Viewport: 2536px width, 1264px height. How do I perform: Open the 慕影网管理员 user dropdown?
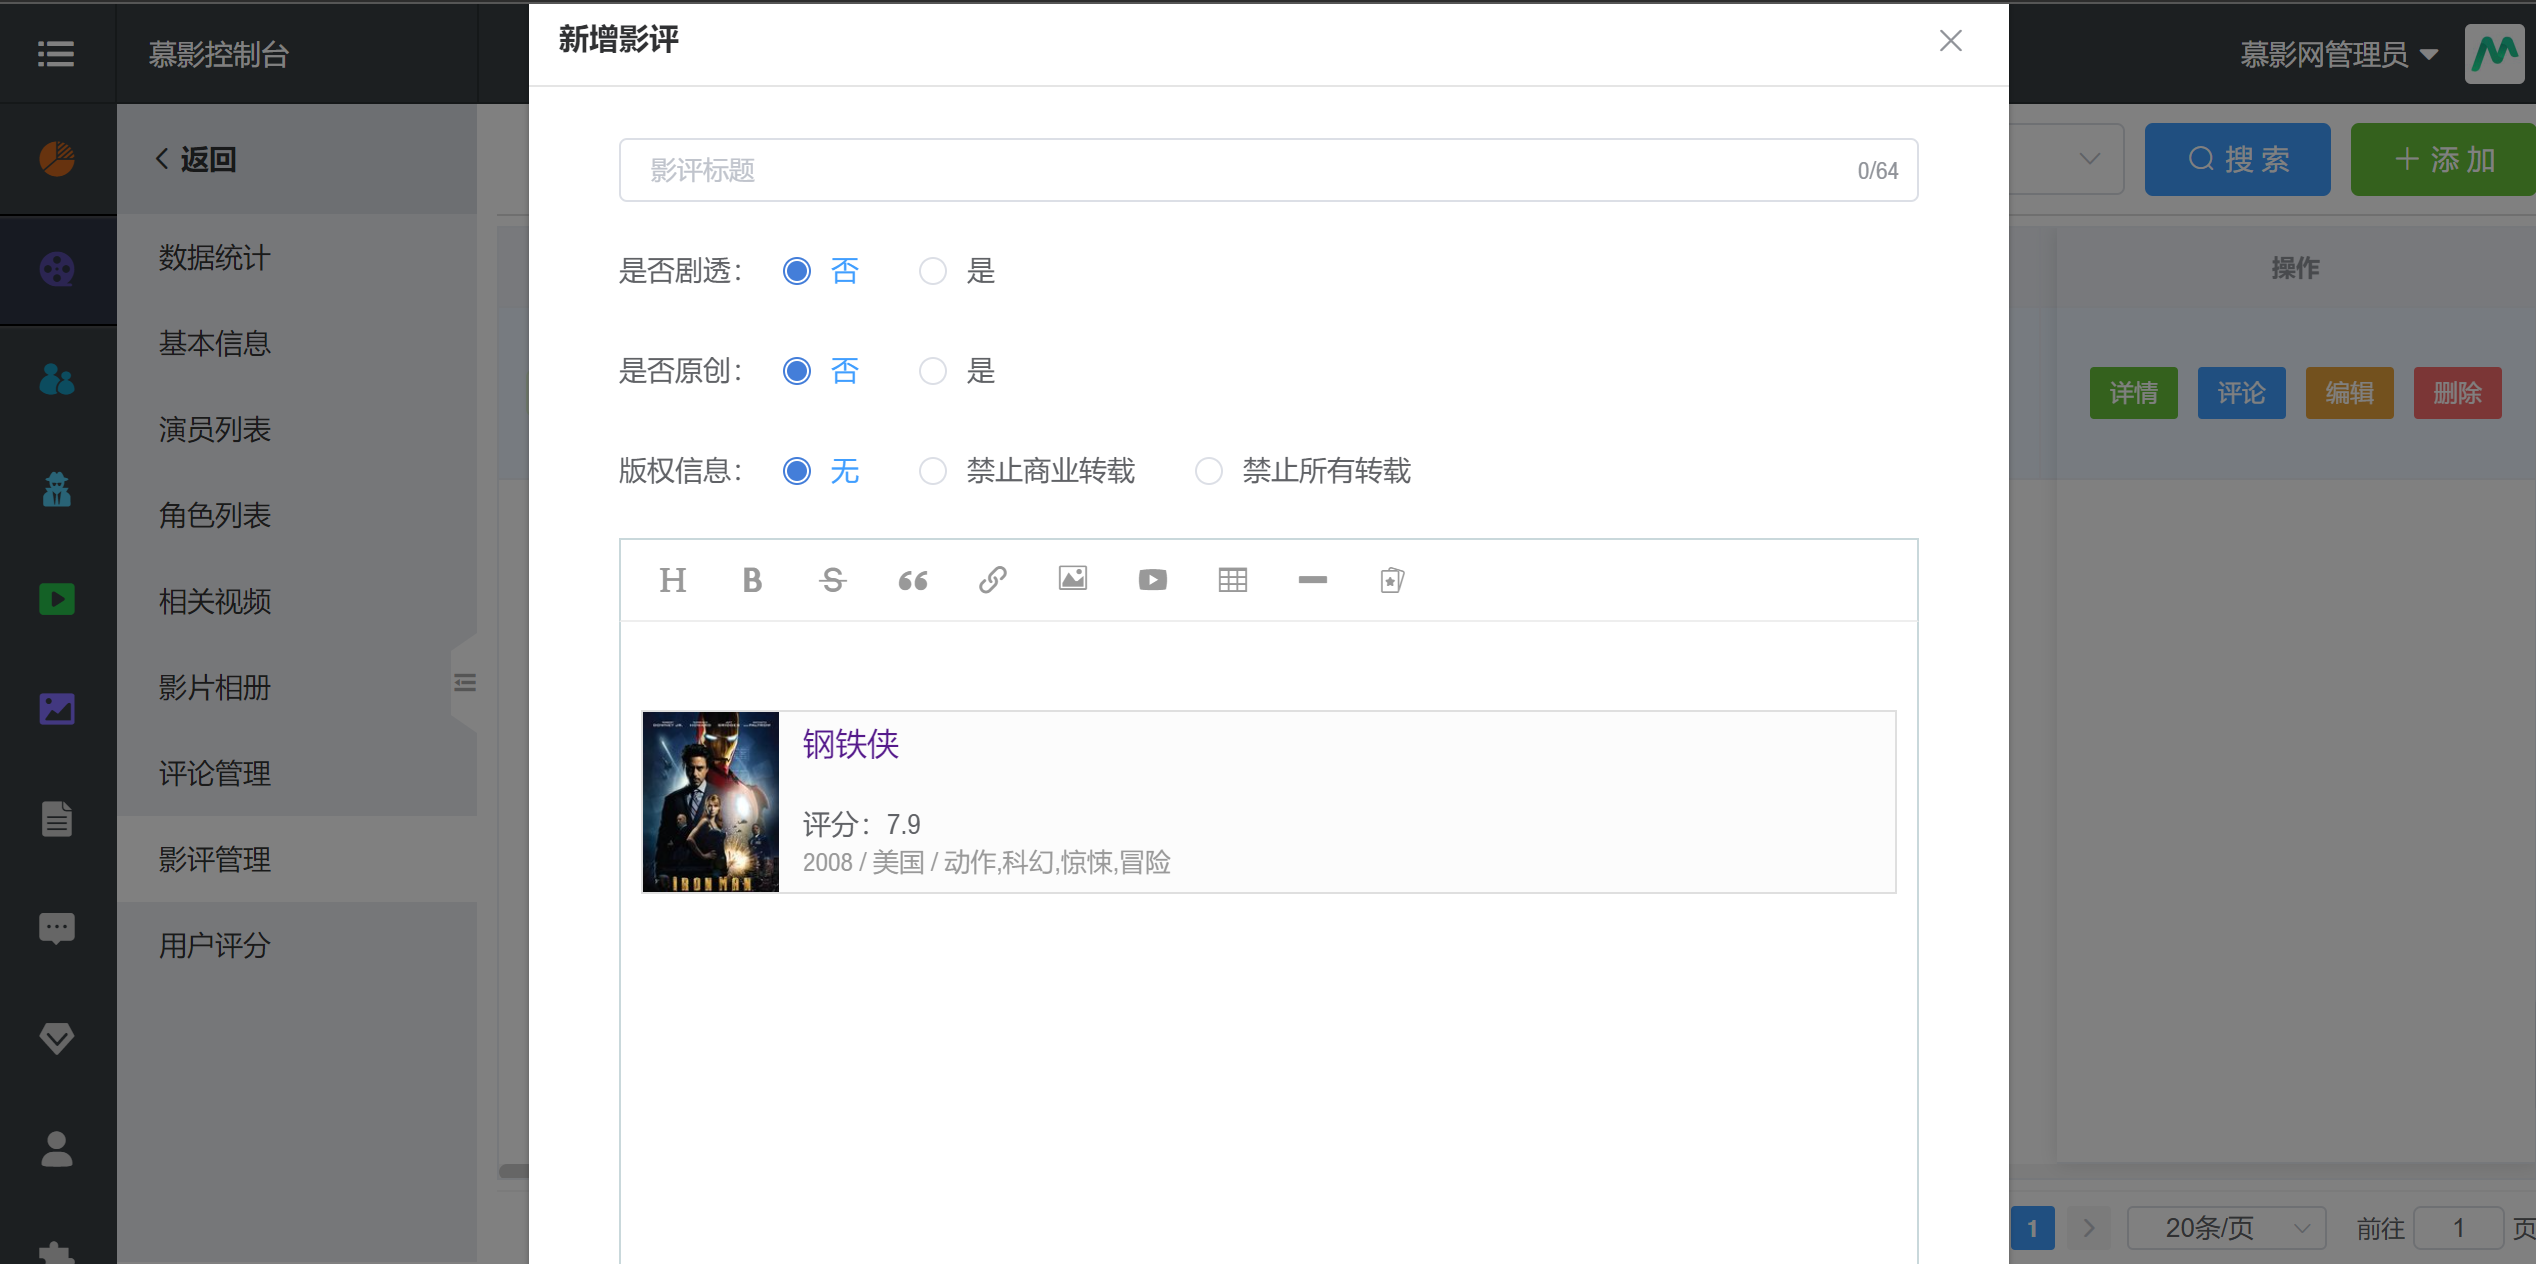coord(2338,54)
